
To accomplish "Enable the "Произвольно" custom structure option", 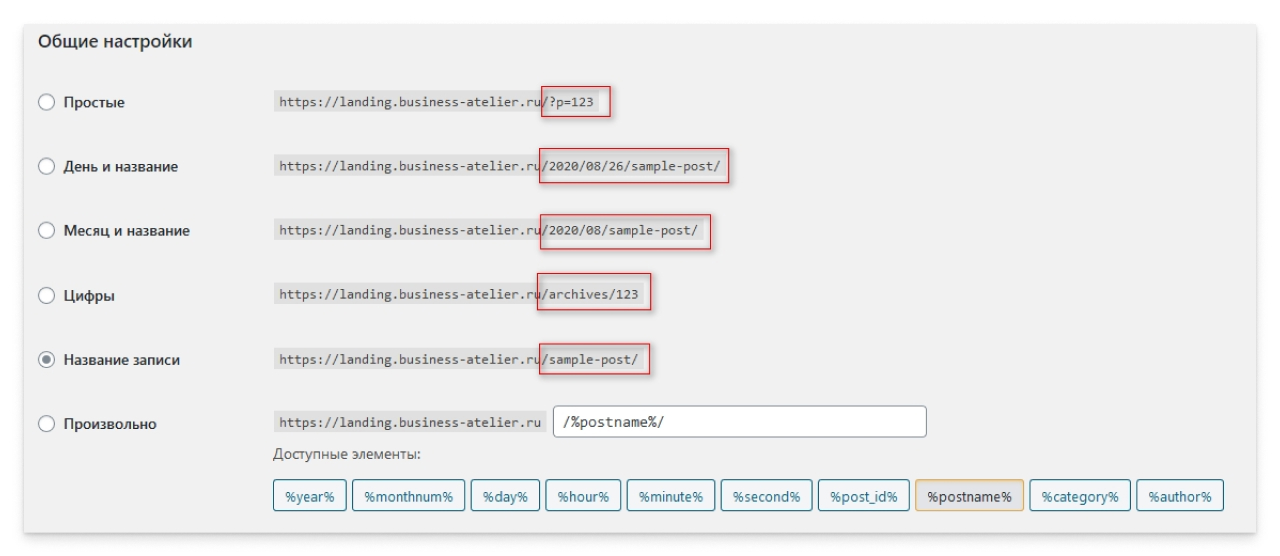I will click(x=46, y=424).
